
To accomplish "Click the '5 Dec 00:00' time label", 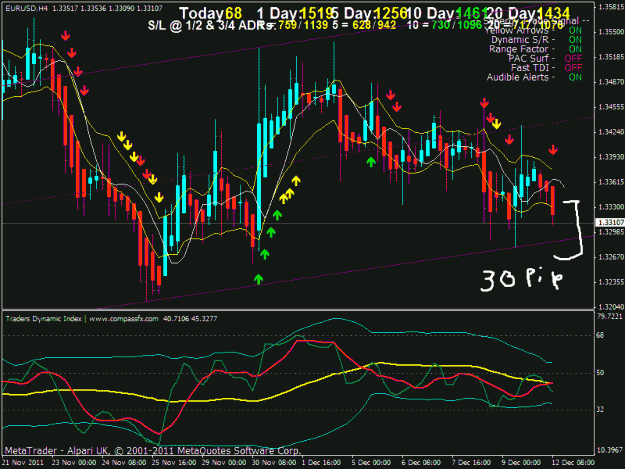I will click(x=371, y=462).
